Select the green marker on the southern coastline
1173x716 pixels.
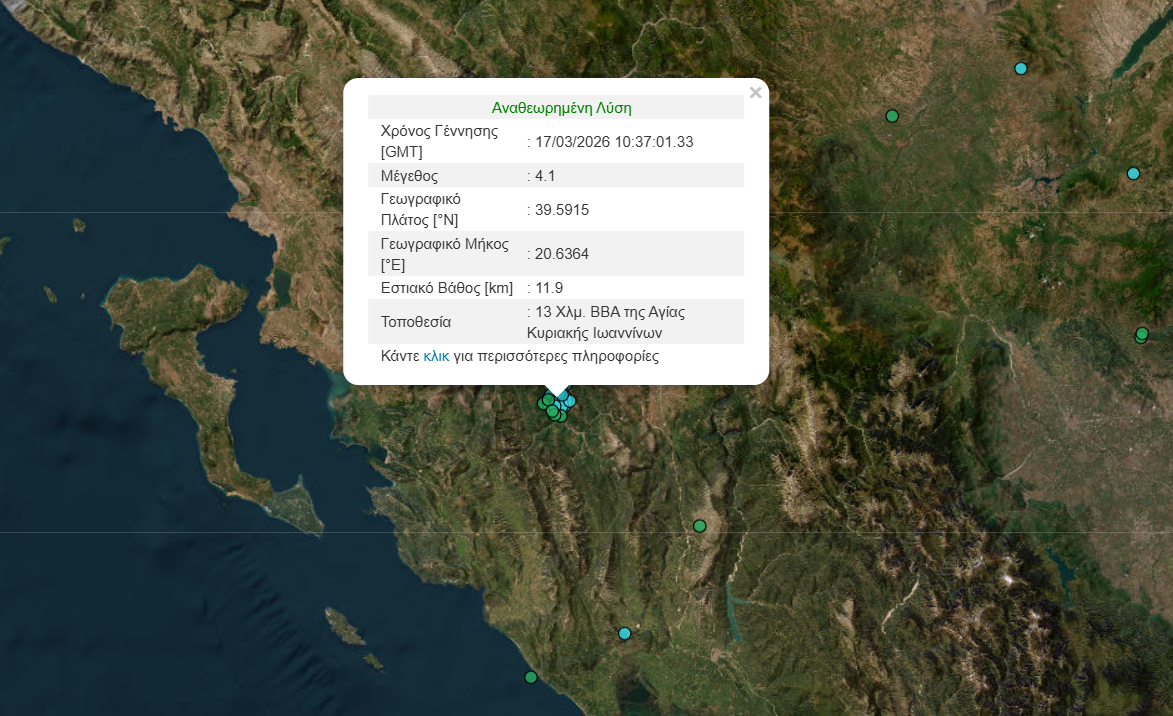click(531, 677)
